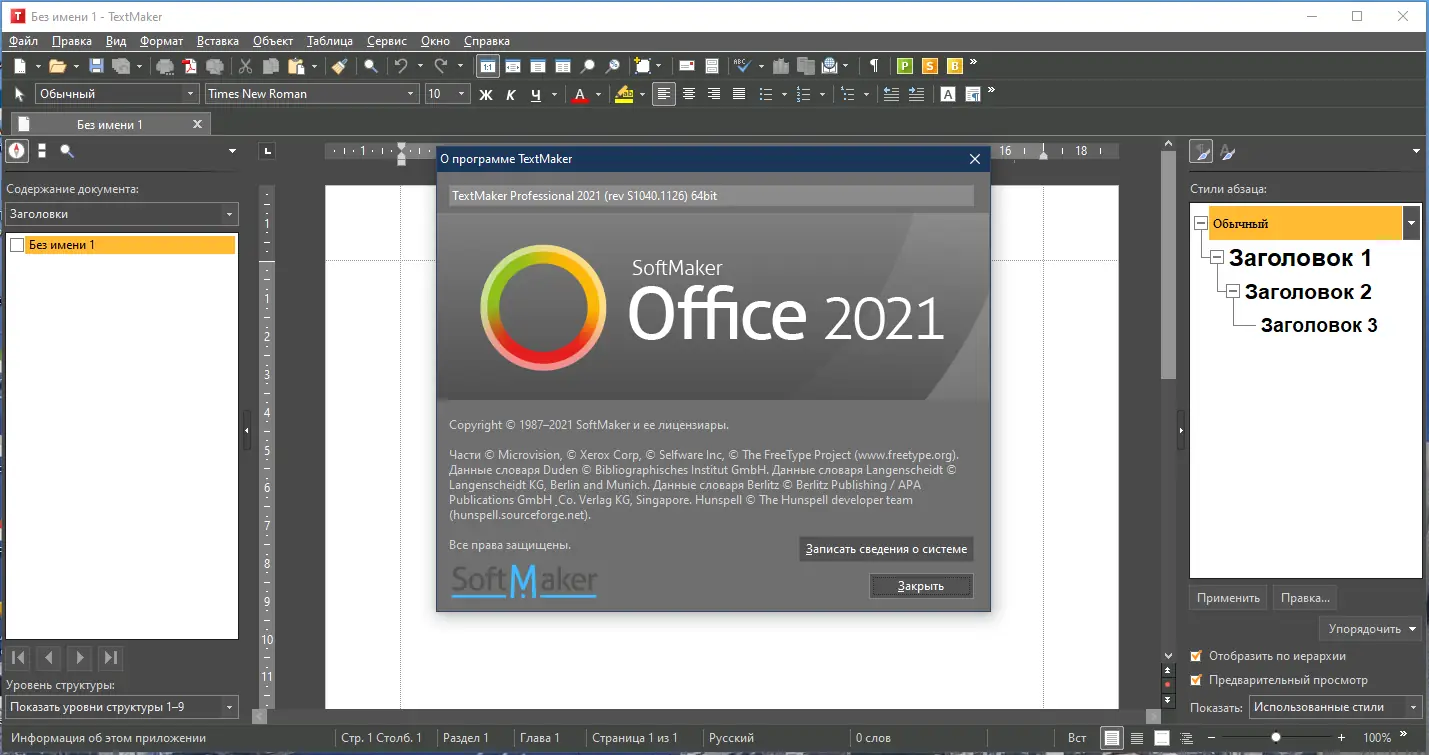Open the 'Справка' menu

tap(487, 41)
